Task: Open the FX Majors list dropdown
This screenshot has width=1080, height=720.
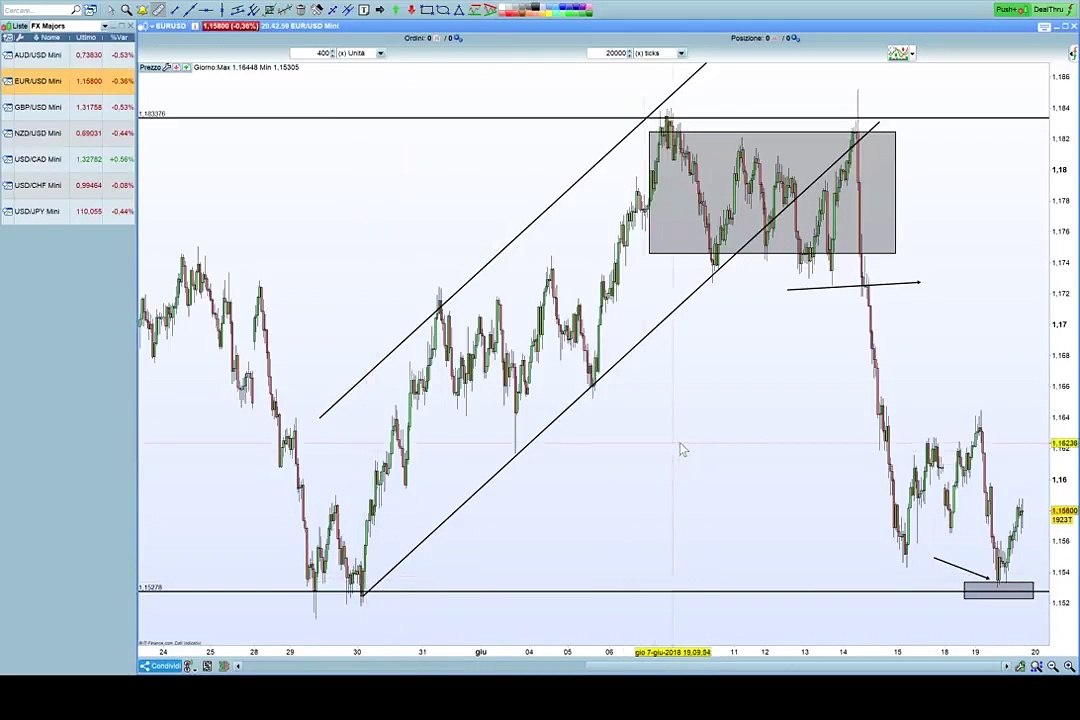Action: tap(105, 26)
